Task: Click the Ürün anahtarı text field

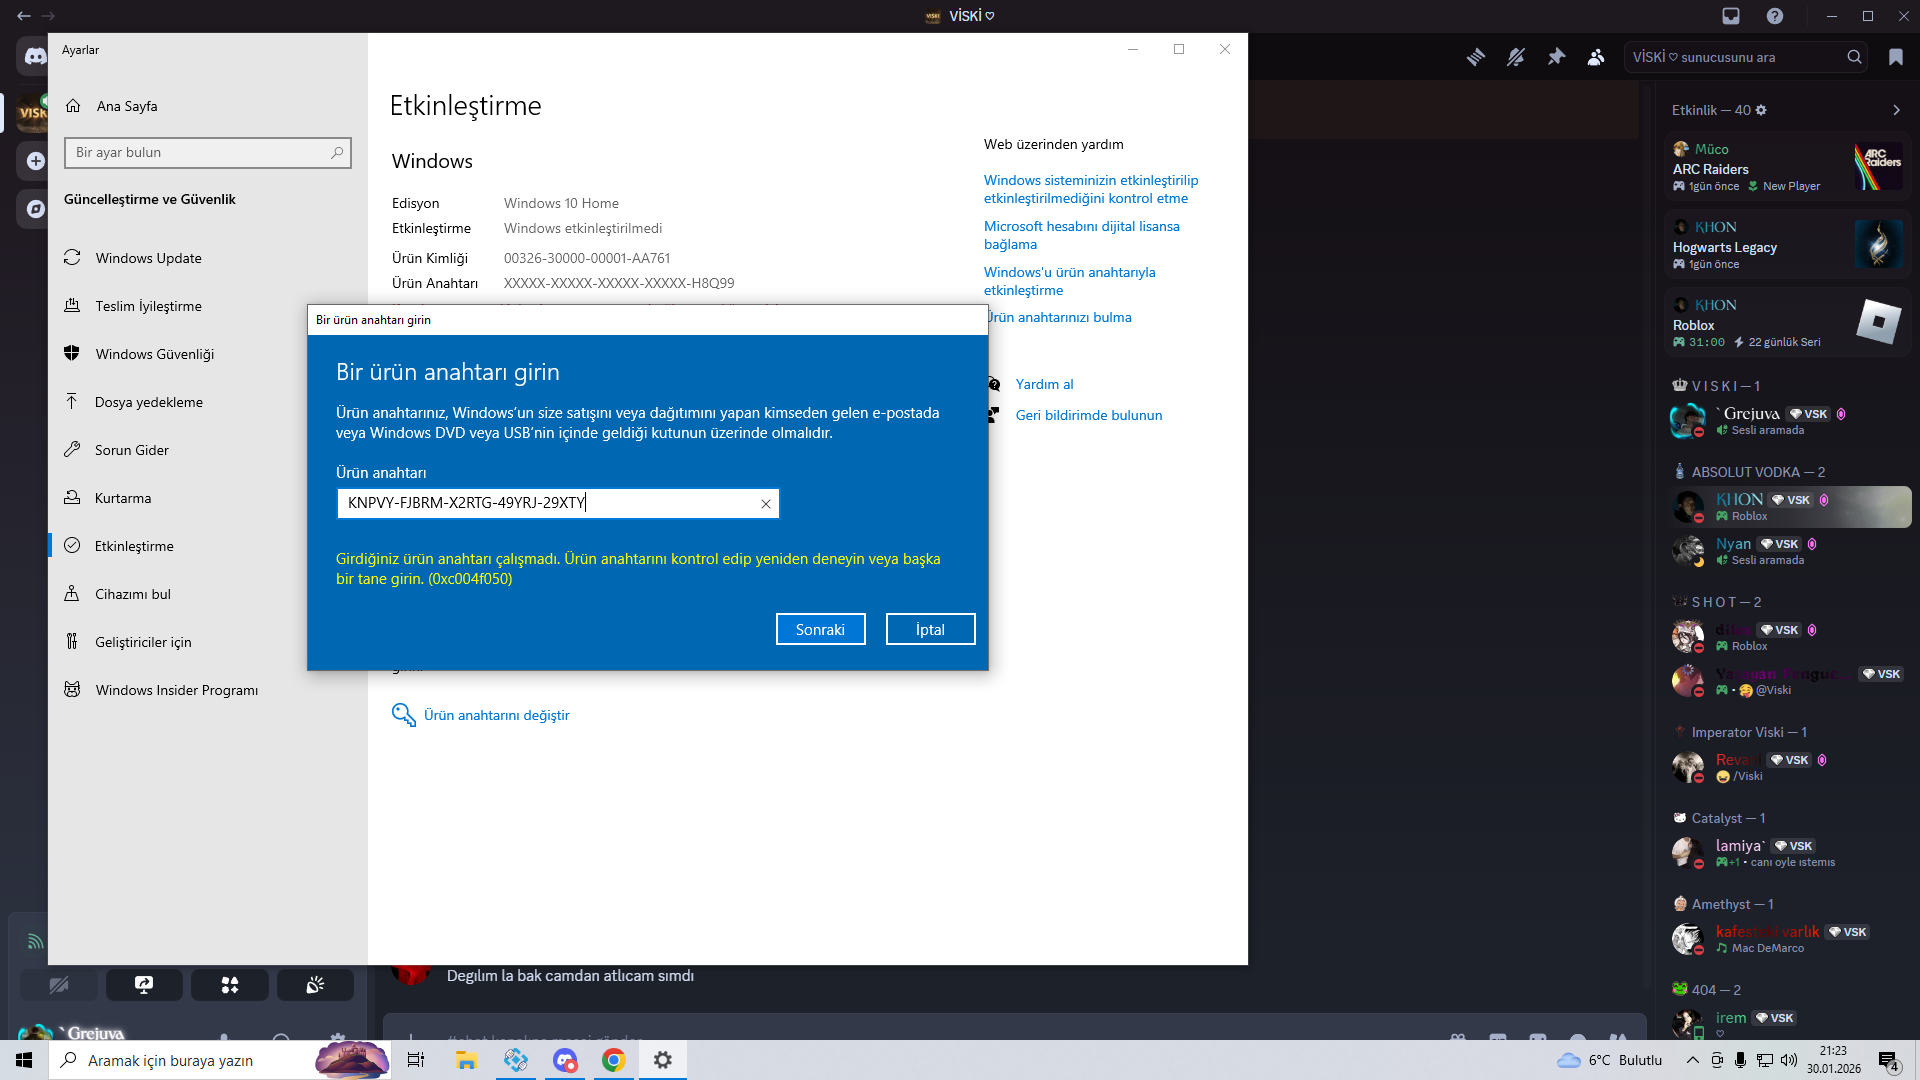Action: (558, 503)
